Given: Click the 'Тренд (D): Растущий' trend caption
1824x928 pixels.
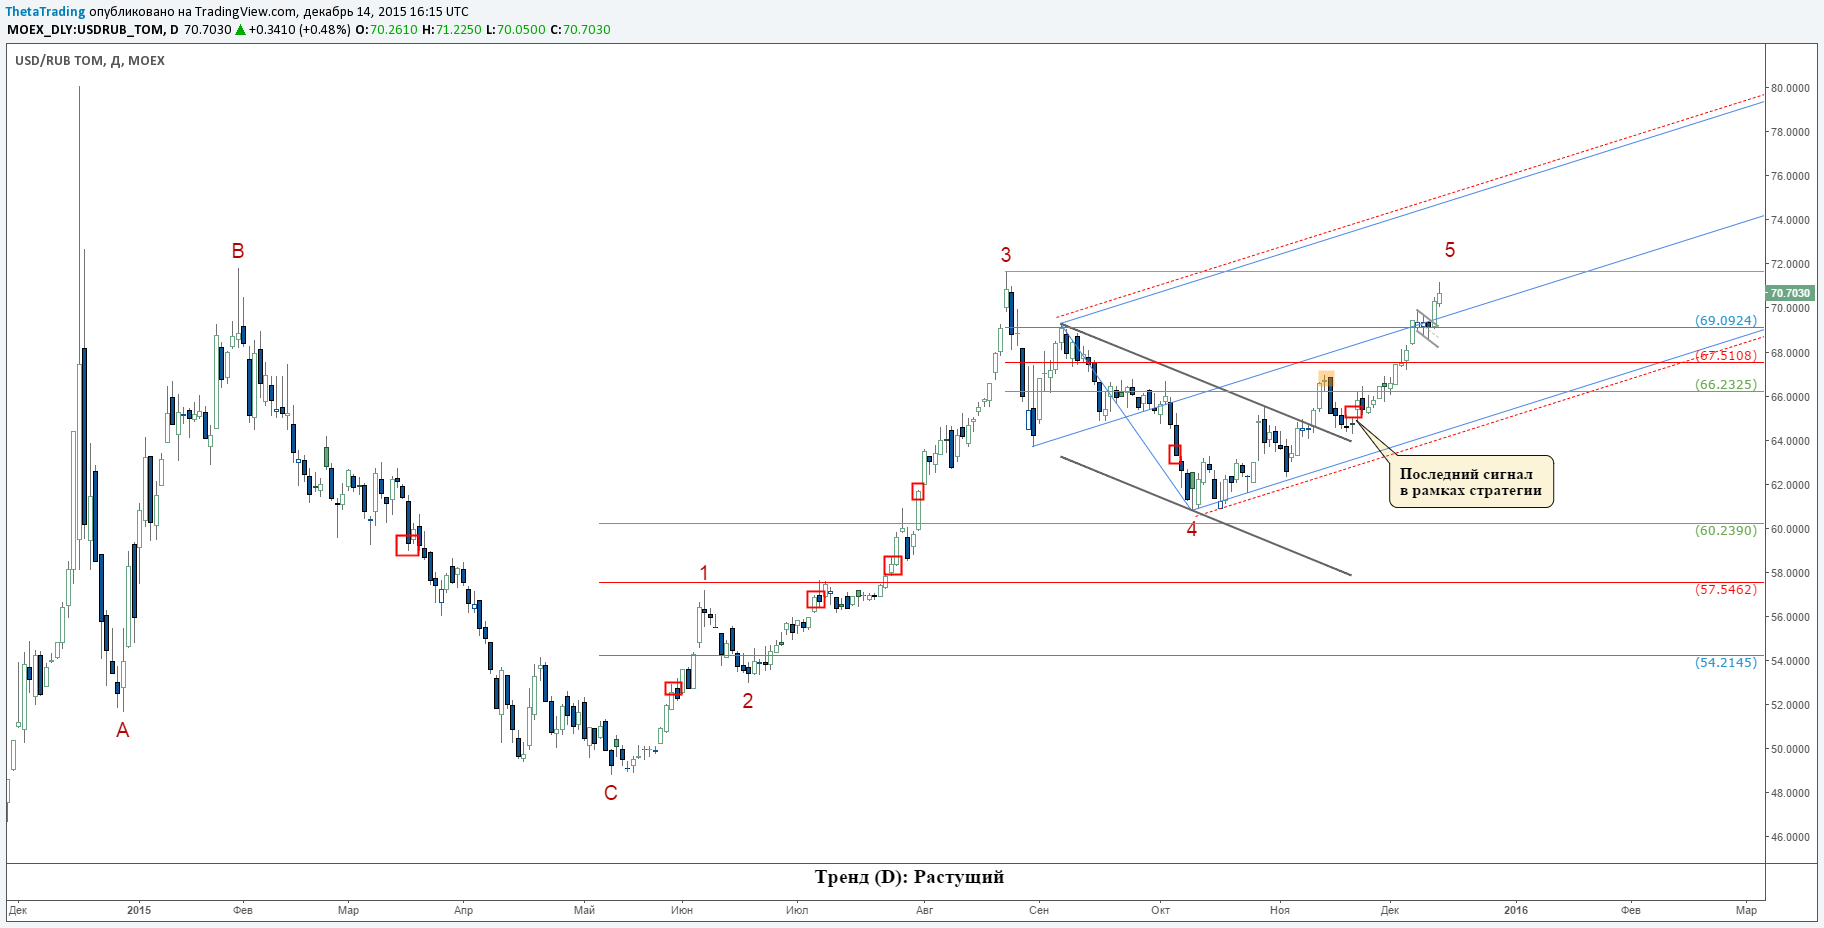Looking at the screenshot, I should (x=909, y=877).
